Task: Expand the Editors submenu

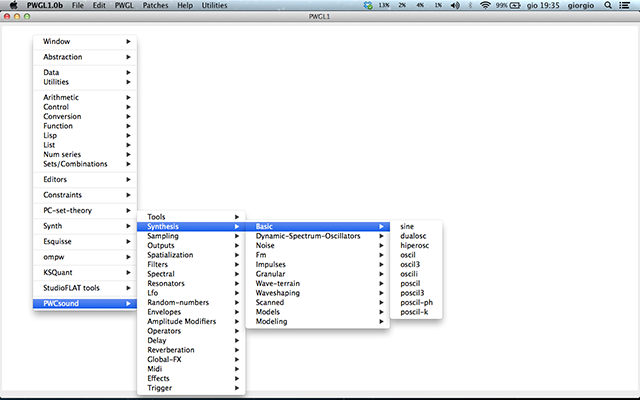Action: click(85, 179)
